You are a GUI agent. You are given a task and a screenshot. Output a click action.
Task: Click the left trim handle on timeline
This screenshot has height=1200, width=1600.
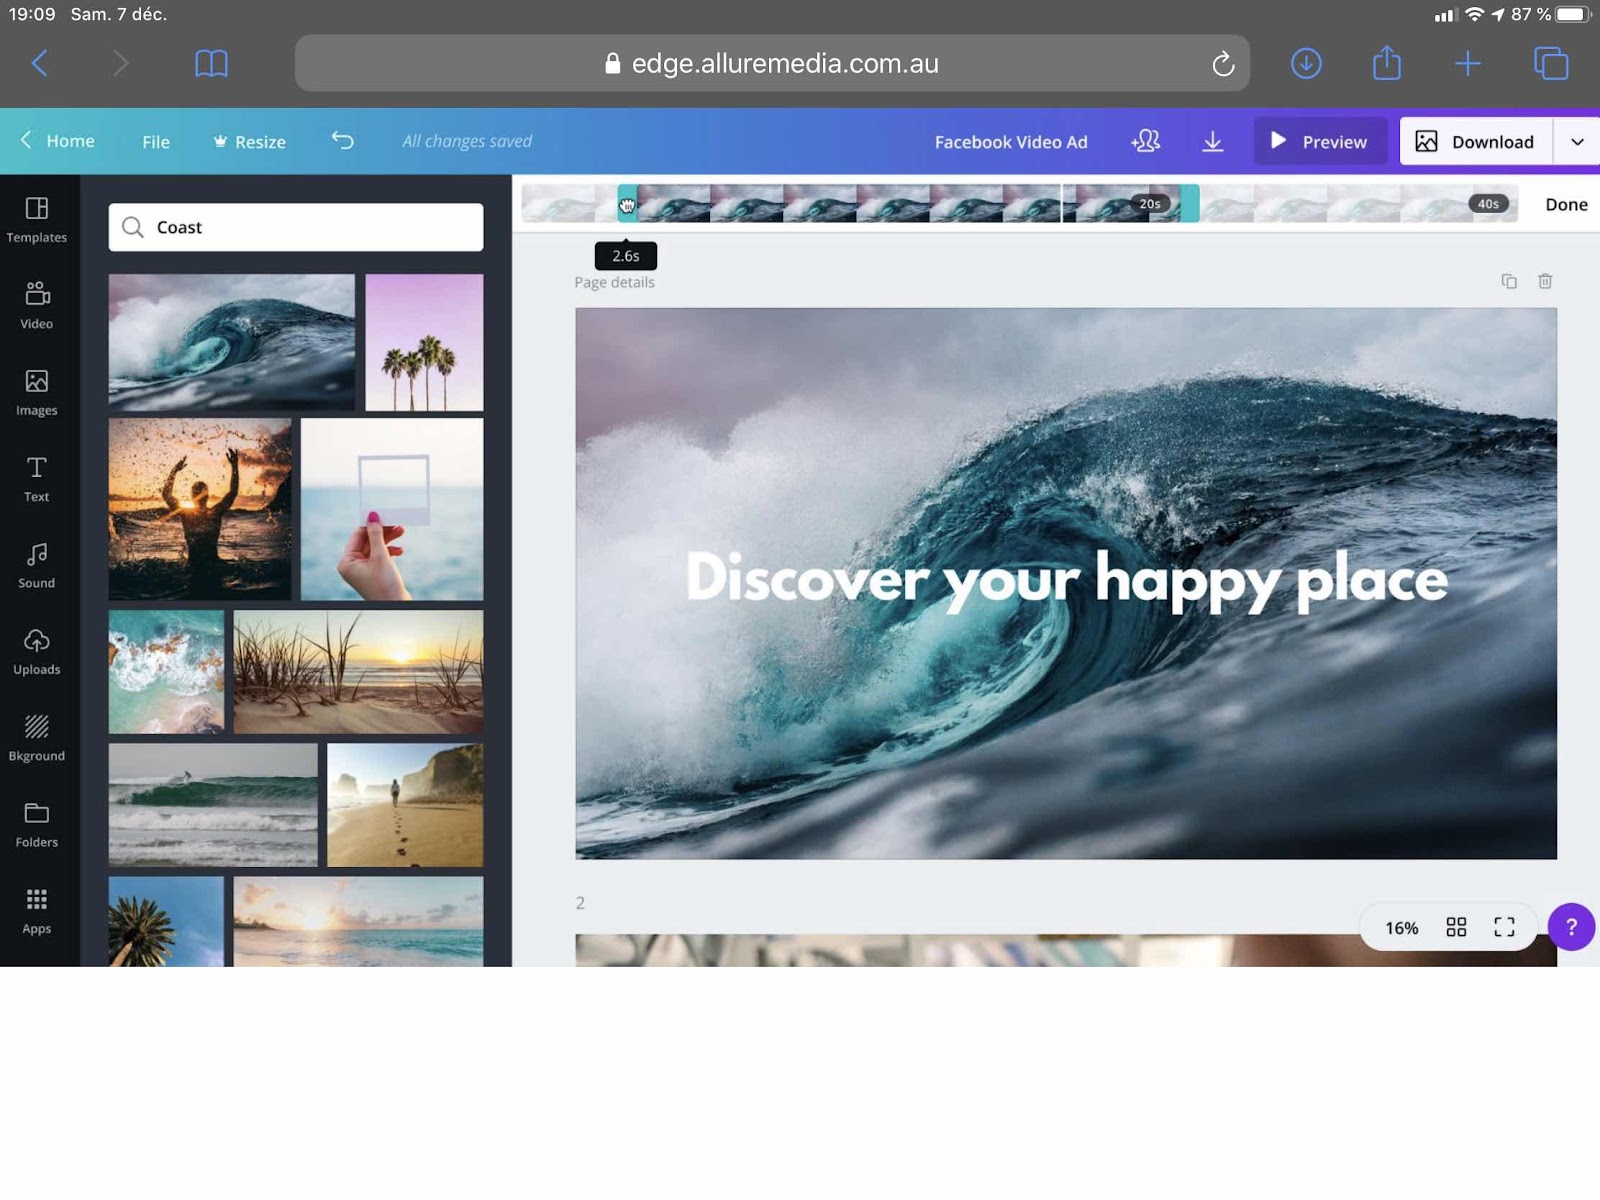(x=627, y=204)
